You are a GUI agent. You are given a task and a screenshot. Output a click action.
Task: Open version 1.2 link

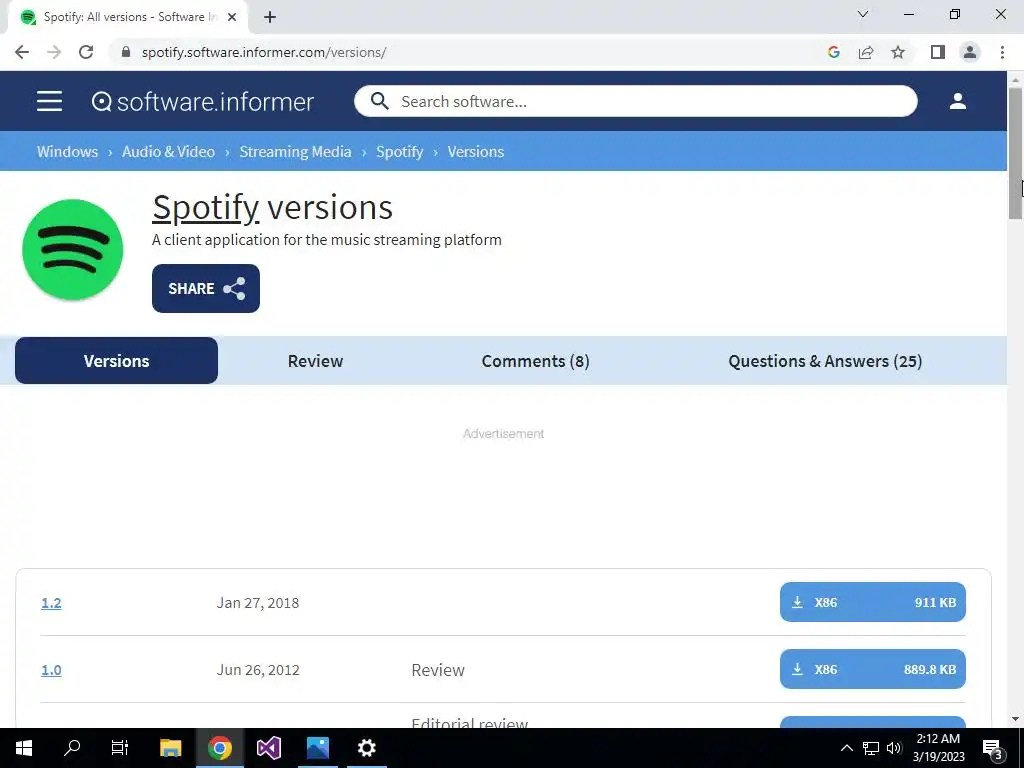click(x=51, y=603)
